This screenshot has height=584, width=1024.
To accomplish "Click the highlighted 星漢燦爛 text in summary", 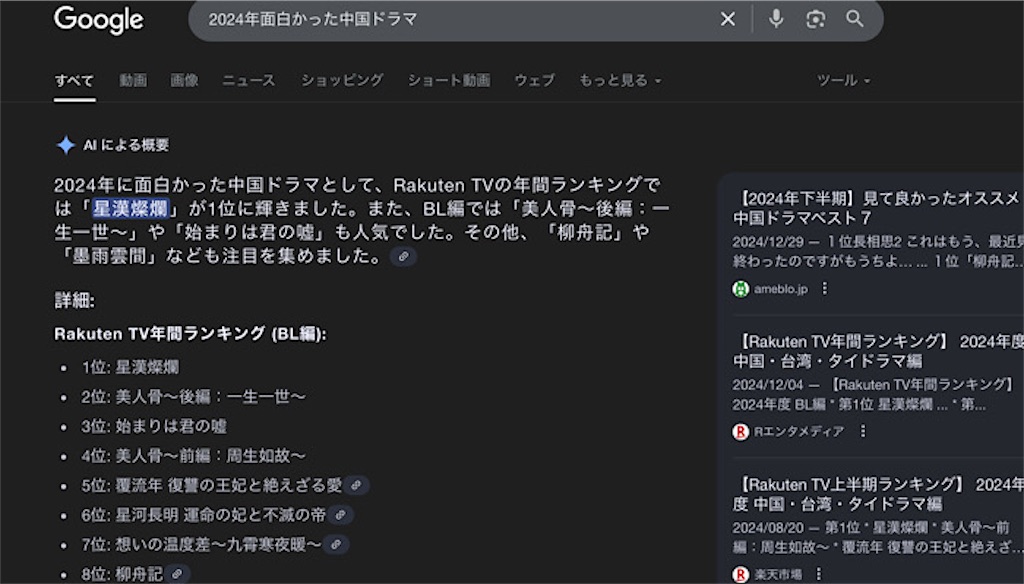I will [131, 208].
